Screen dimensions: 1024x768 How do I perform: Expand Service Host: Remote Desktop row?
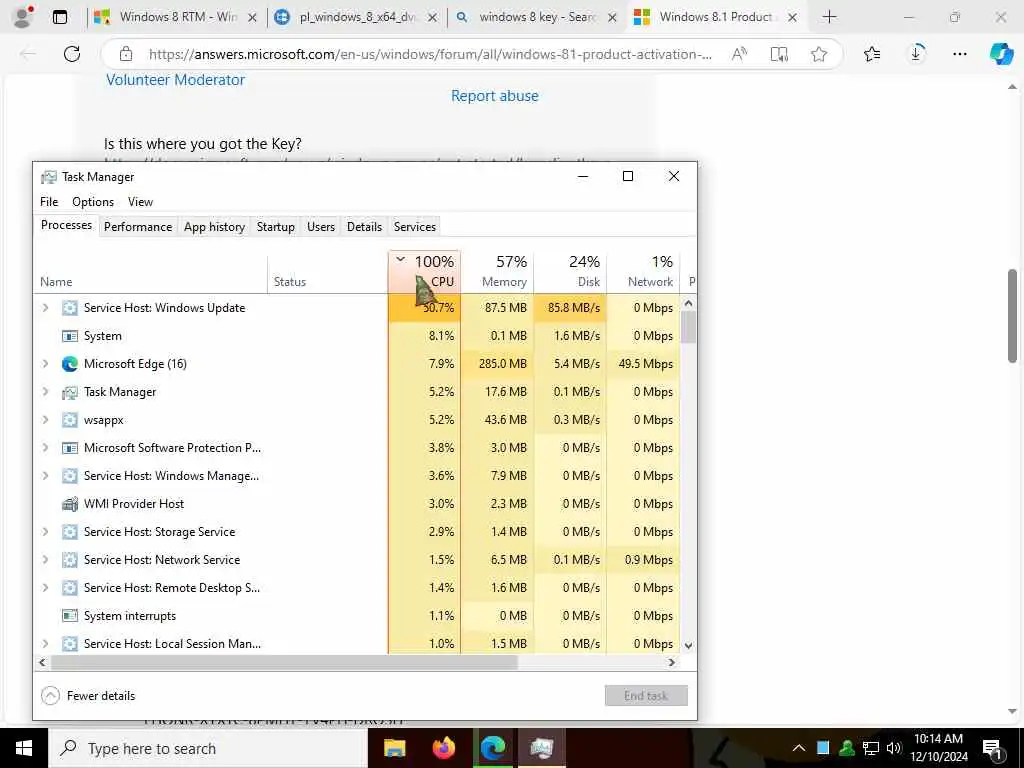pyautogui.click(x=45, y=588)
